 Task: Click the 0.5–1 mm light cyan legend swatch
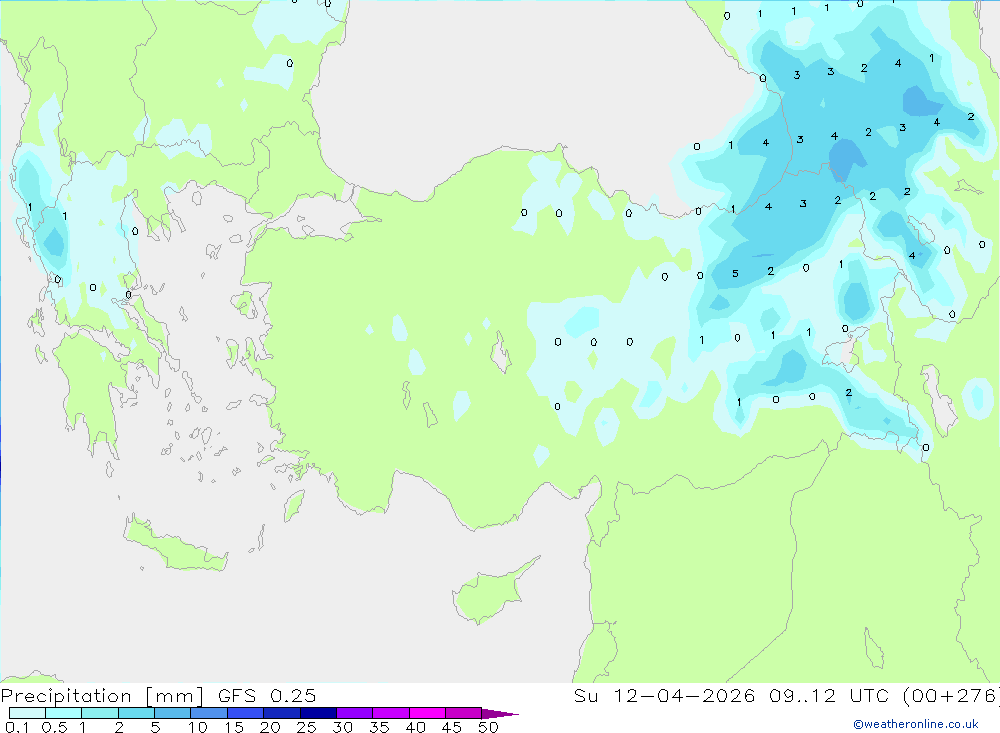63,713
